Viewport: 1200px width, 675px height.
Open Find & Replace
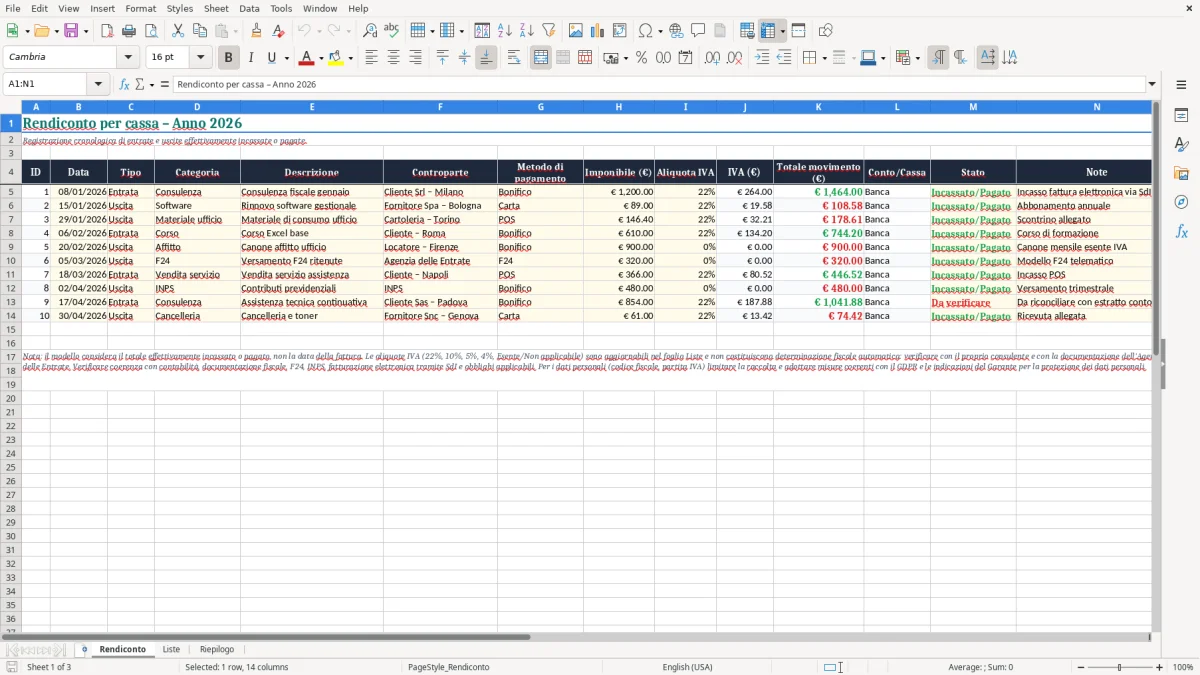370,31
